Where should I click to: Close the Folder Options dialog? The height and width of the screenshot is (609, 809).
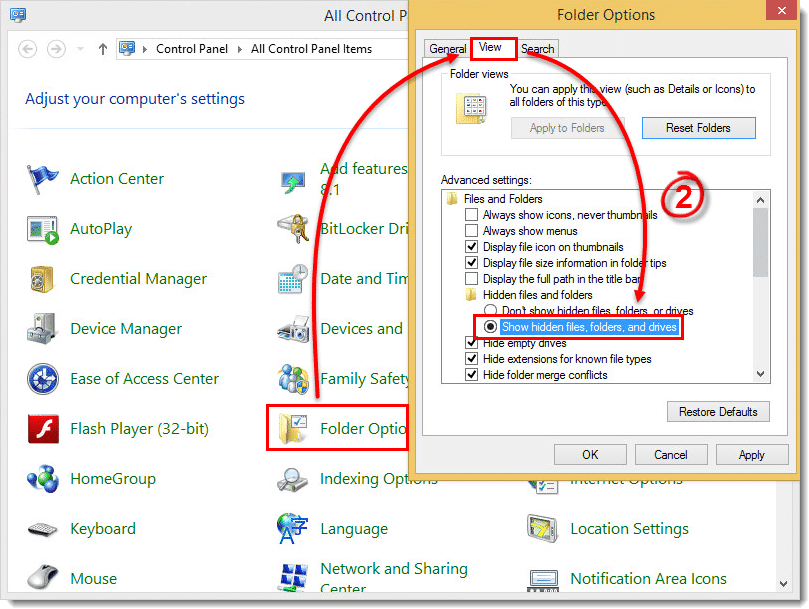782,10
